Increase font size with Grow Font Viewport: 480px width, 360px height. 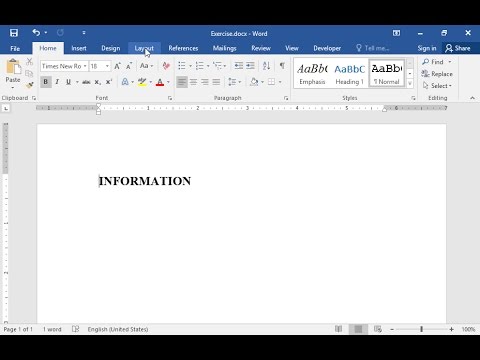coord(118,66)
